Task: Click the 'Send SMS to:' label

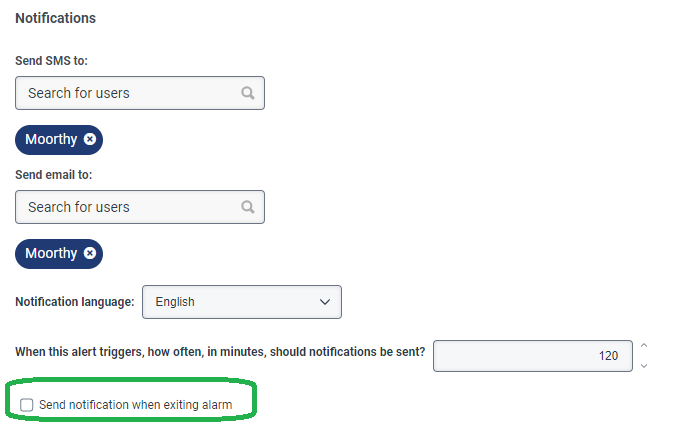Action: click(51, 61)
